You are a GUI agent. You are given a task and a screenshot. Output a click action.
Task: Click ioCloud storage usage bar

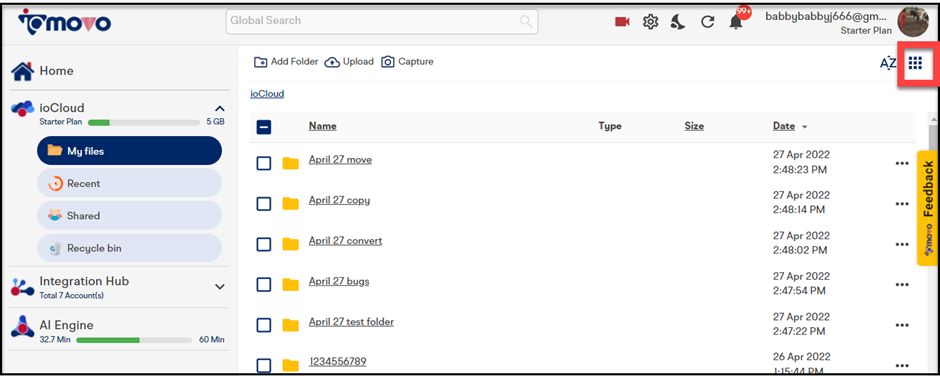coord(144,122)
